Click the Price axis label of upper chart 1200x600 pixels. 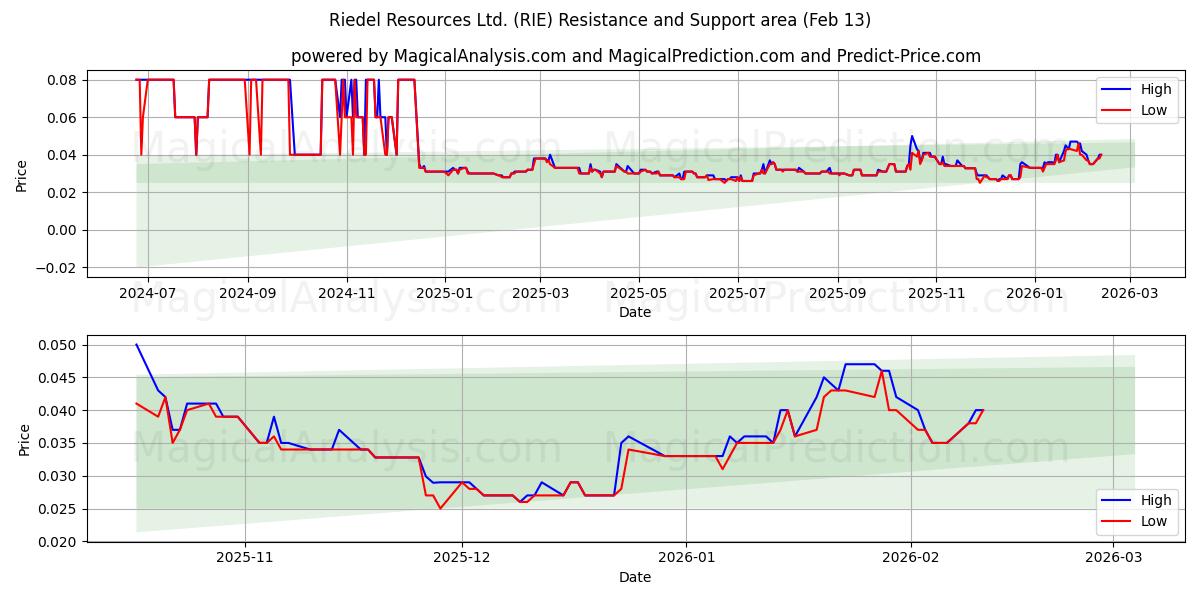coord(22,176)
